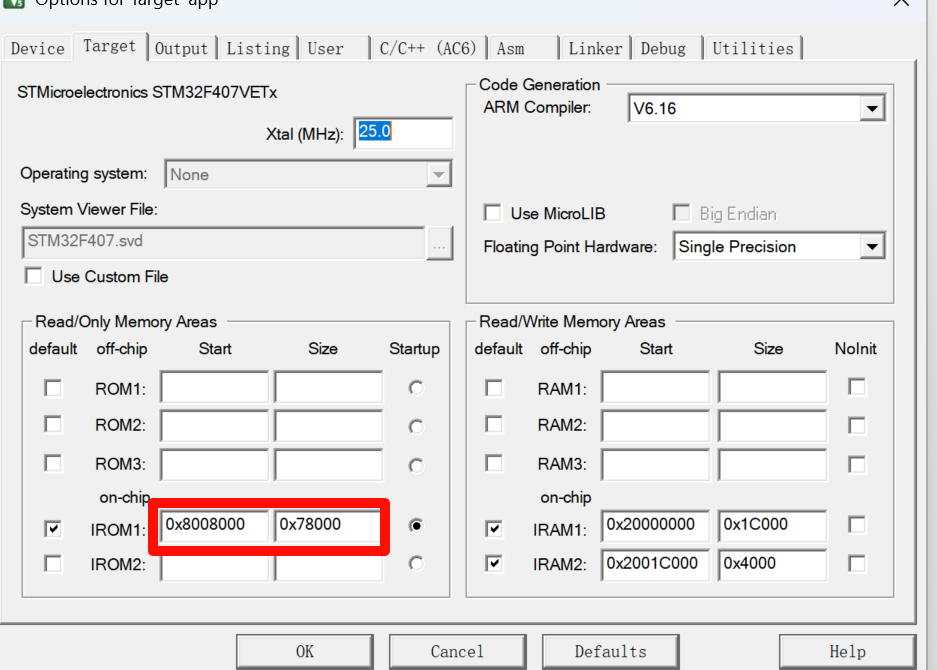
Task: Switch to the Debug tab
Action: [x=663, y=48]
